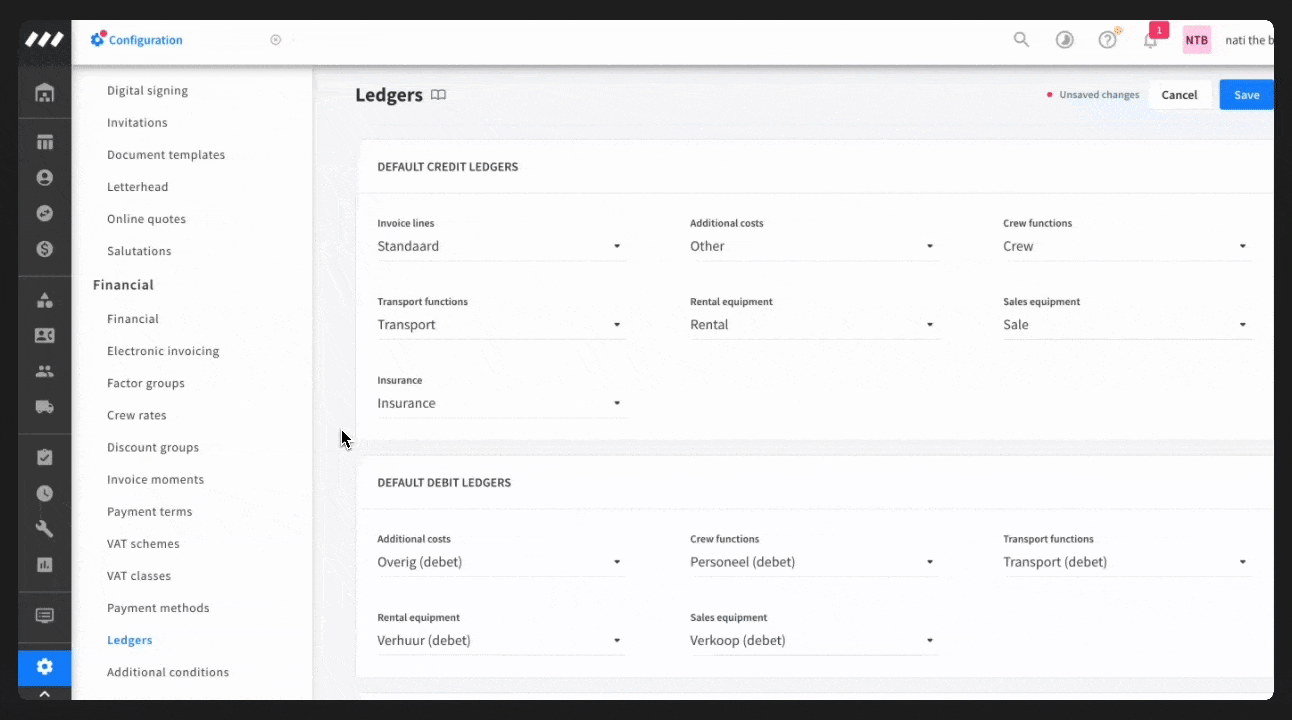Screen dimensions: 1292x720
Task: Open Salutations settings
Action: (139, 251)
